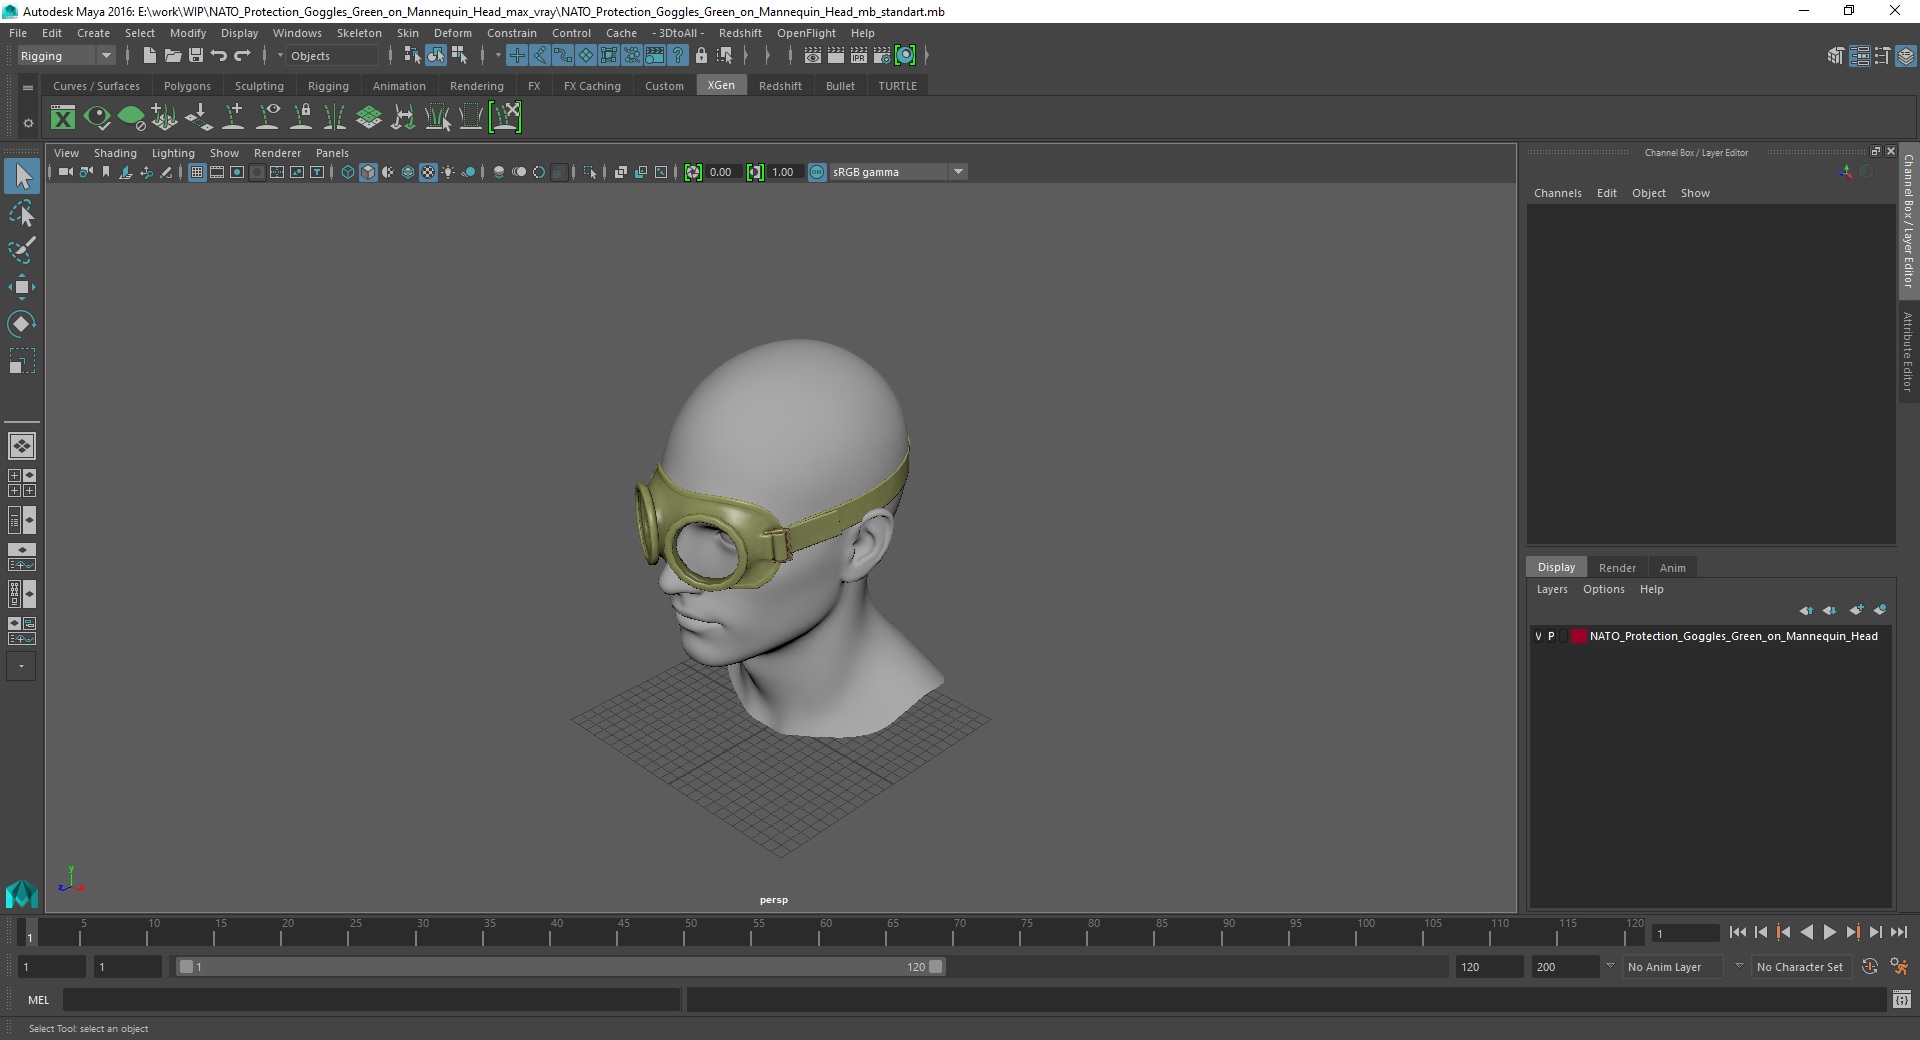Click the create new layer icon

[x=1856, y=610]
